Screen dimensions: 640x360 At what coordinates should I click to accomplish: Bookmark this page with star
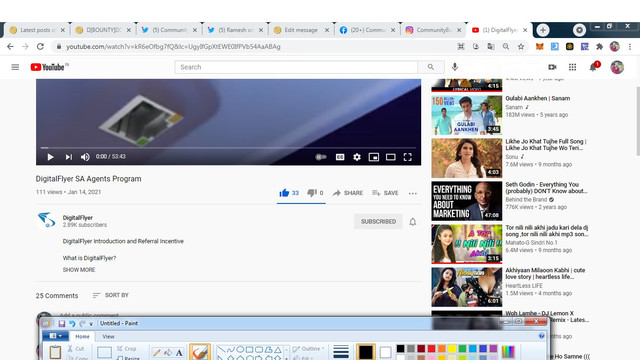pyautogui.click(x=521, y=47)
